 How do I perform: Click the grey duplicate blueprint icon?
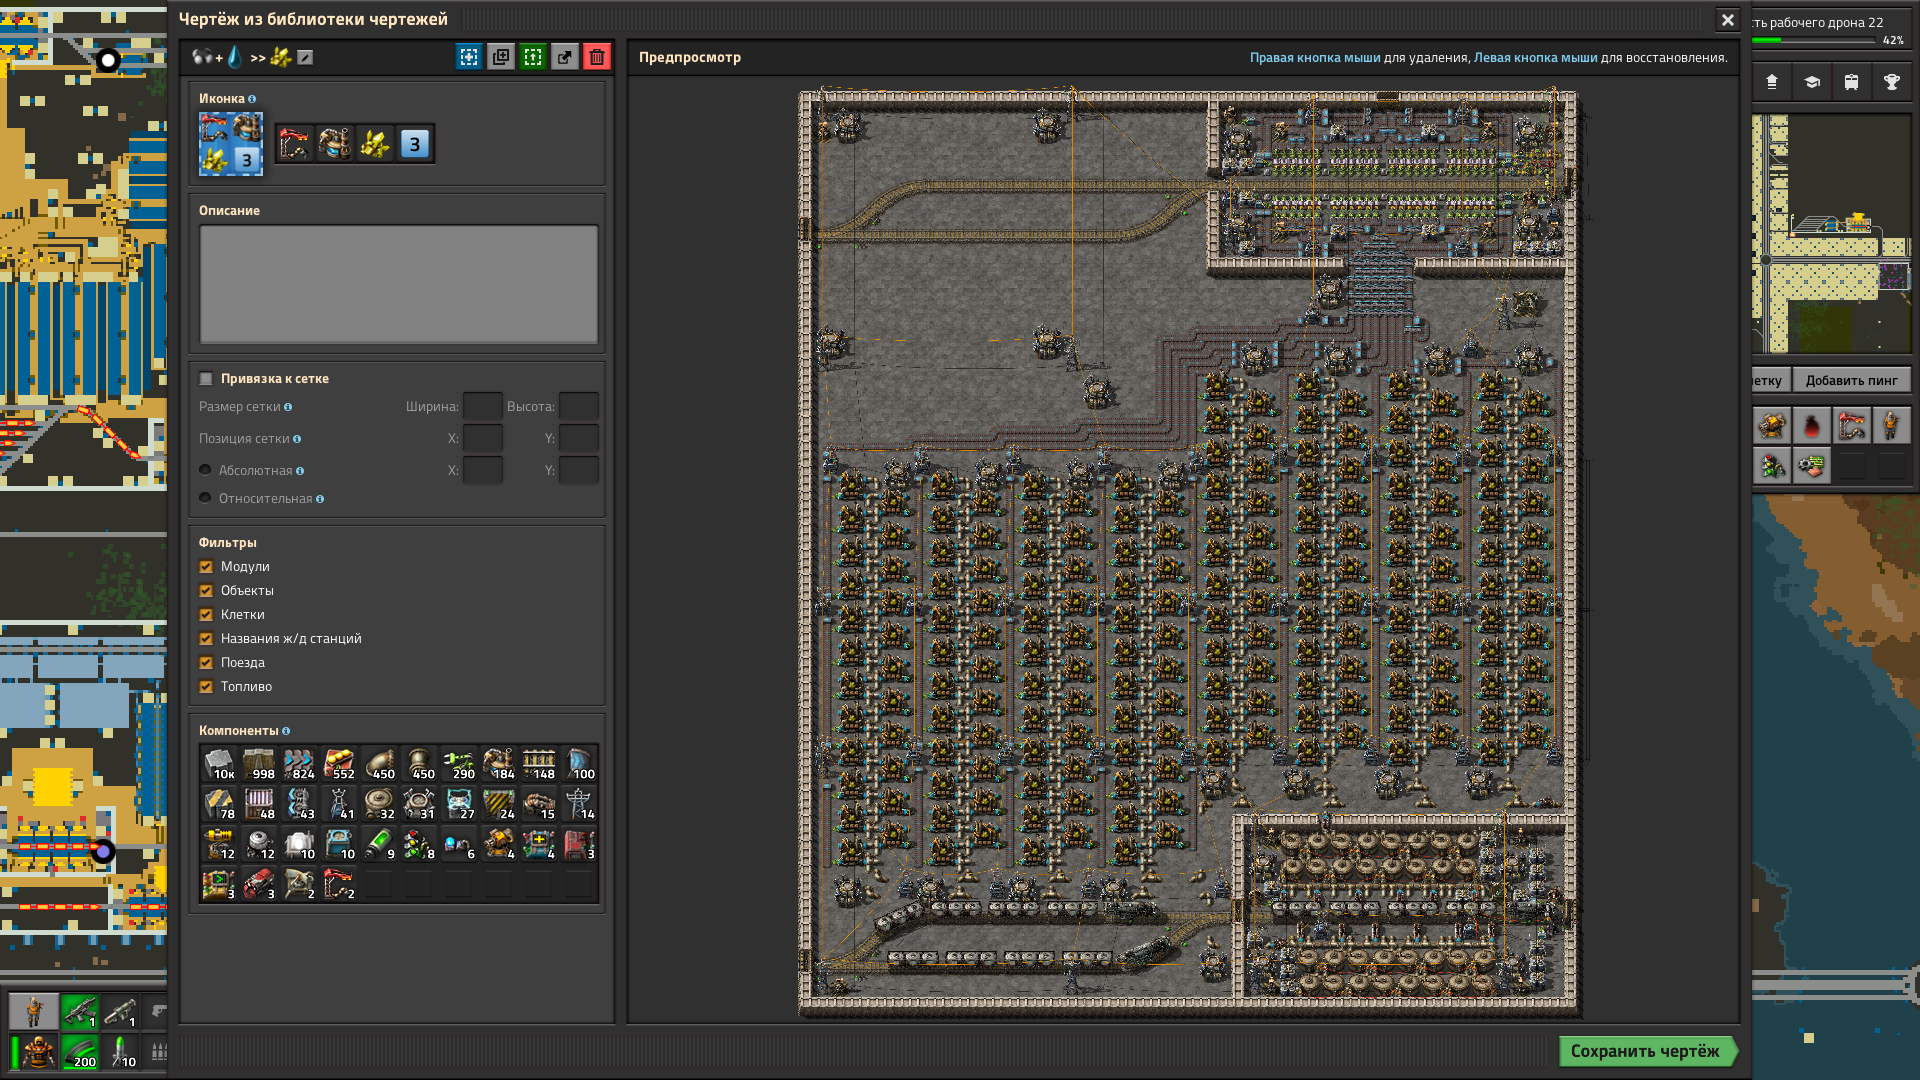tap(501, 57)
